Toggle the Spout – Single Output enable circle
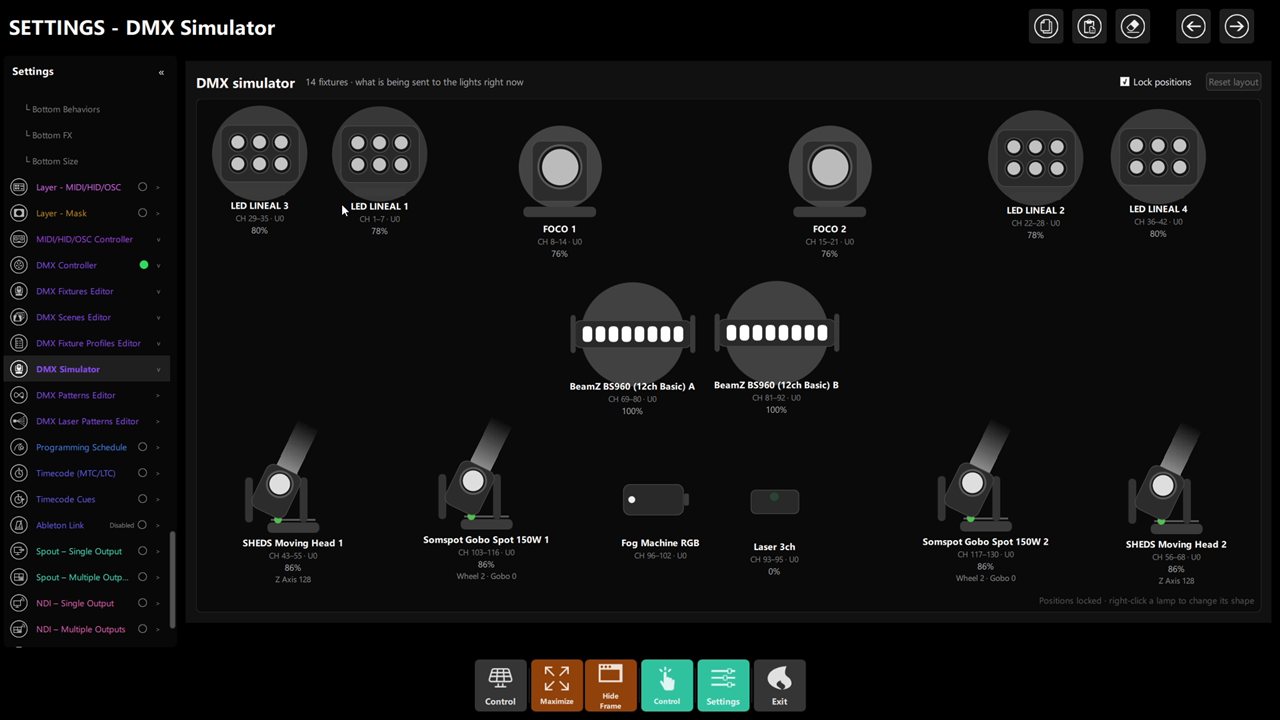This screenshot has width=1280, height=720. [143, 551]
